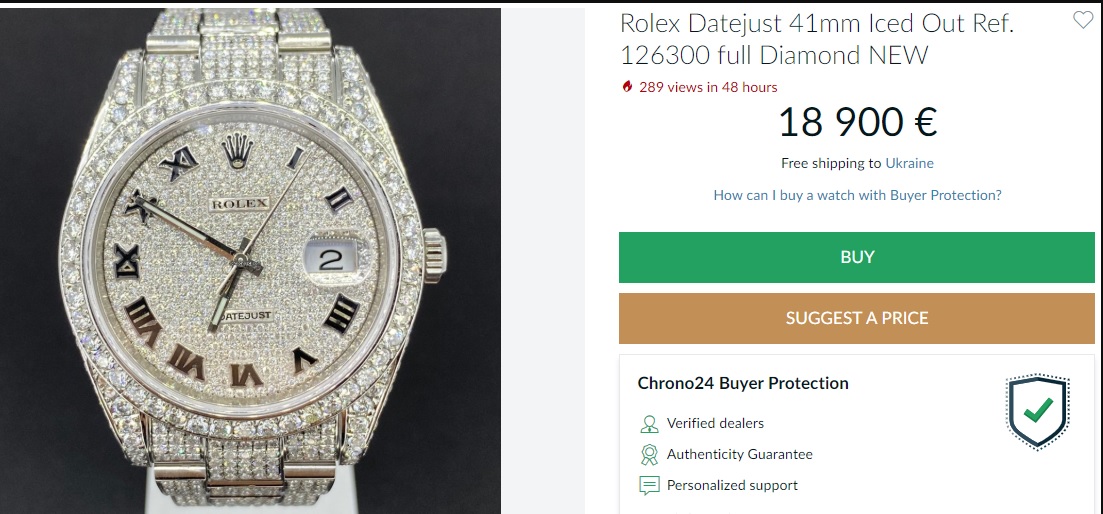The height and width of the screenshot is (514, 1103).
Task: Click the Chrono24 Buyer Protection heading
Action: click(742, 383)
